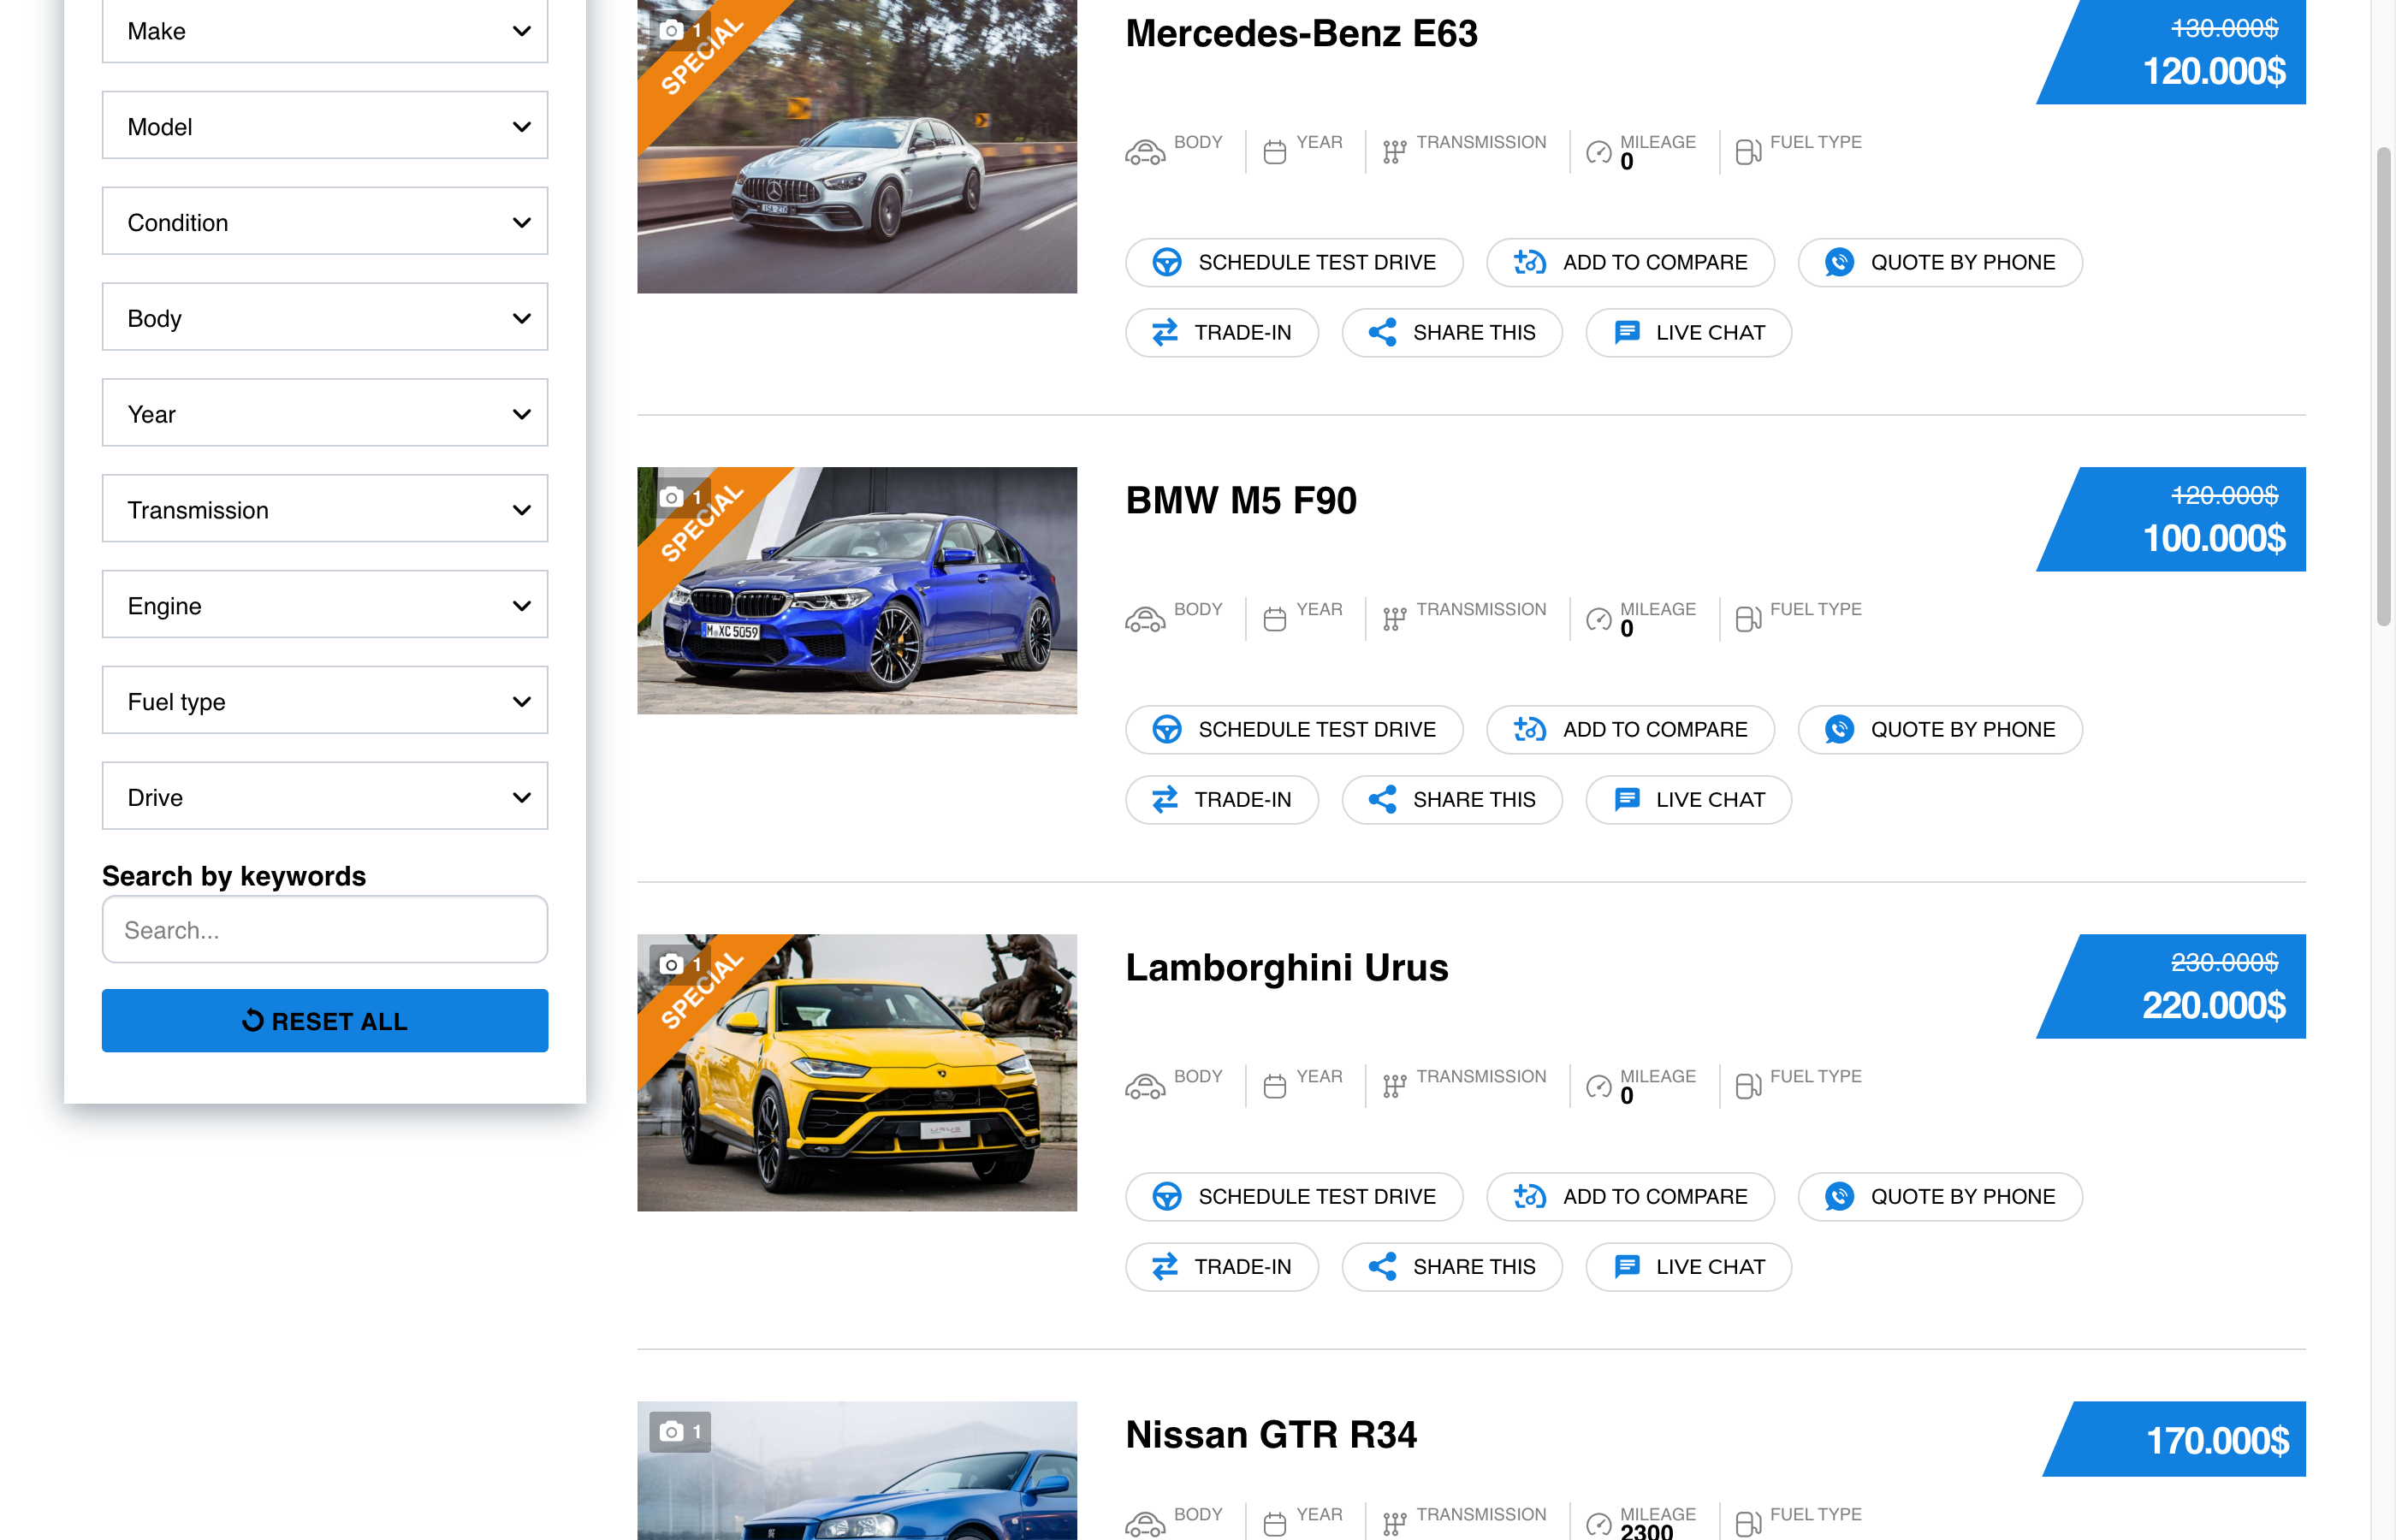
Task: Request quote by phone for Lamborghini Urus
Action: pos(1940,1196)
